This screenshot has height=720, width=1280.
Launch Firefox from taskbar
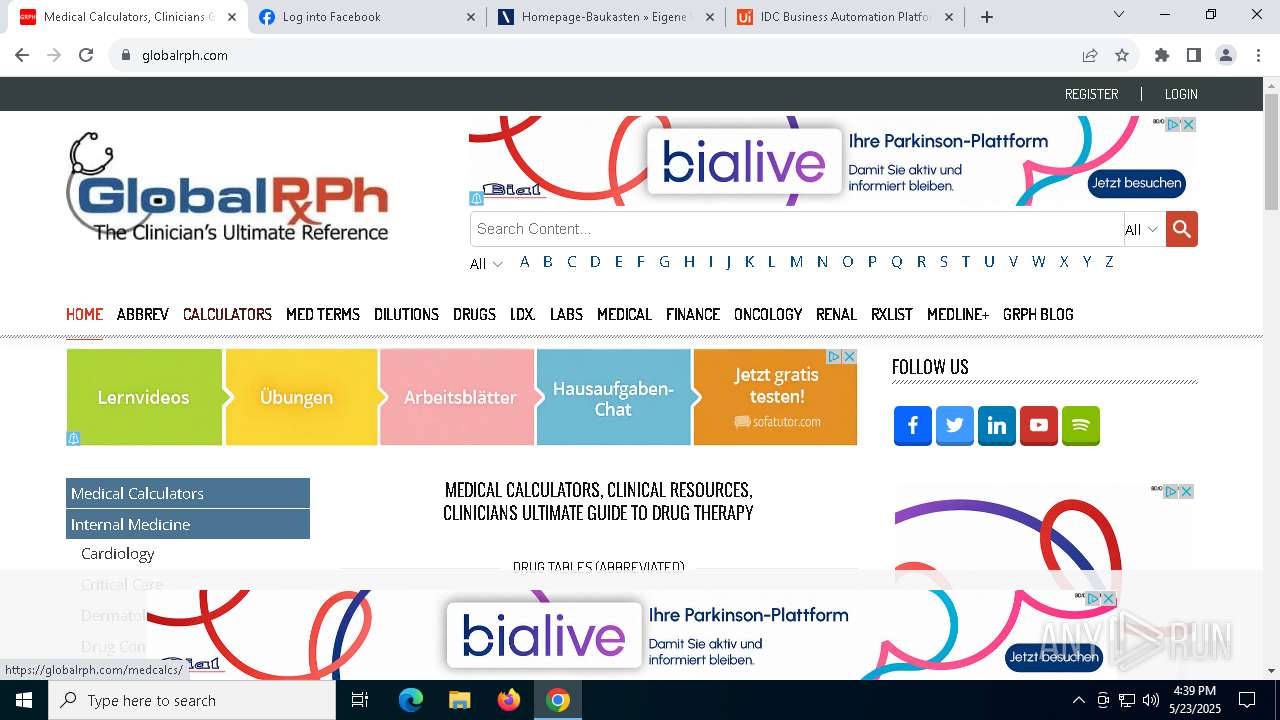[x=508, y=700]
